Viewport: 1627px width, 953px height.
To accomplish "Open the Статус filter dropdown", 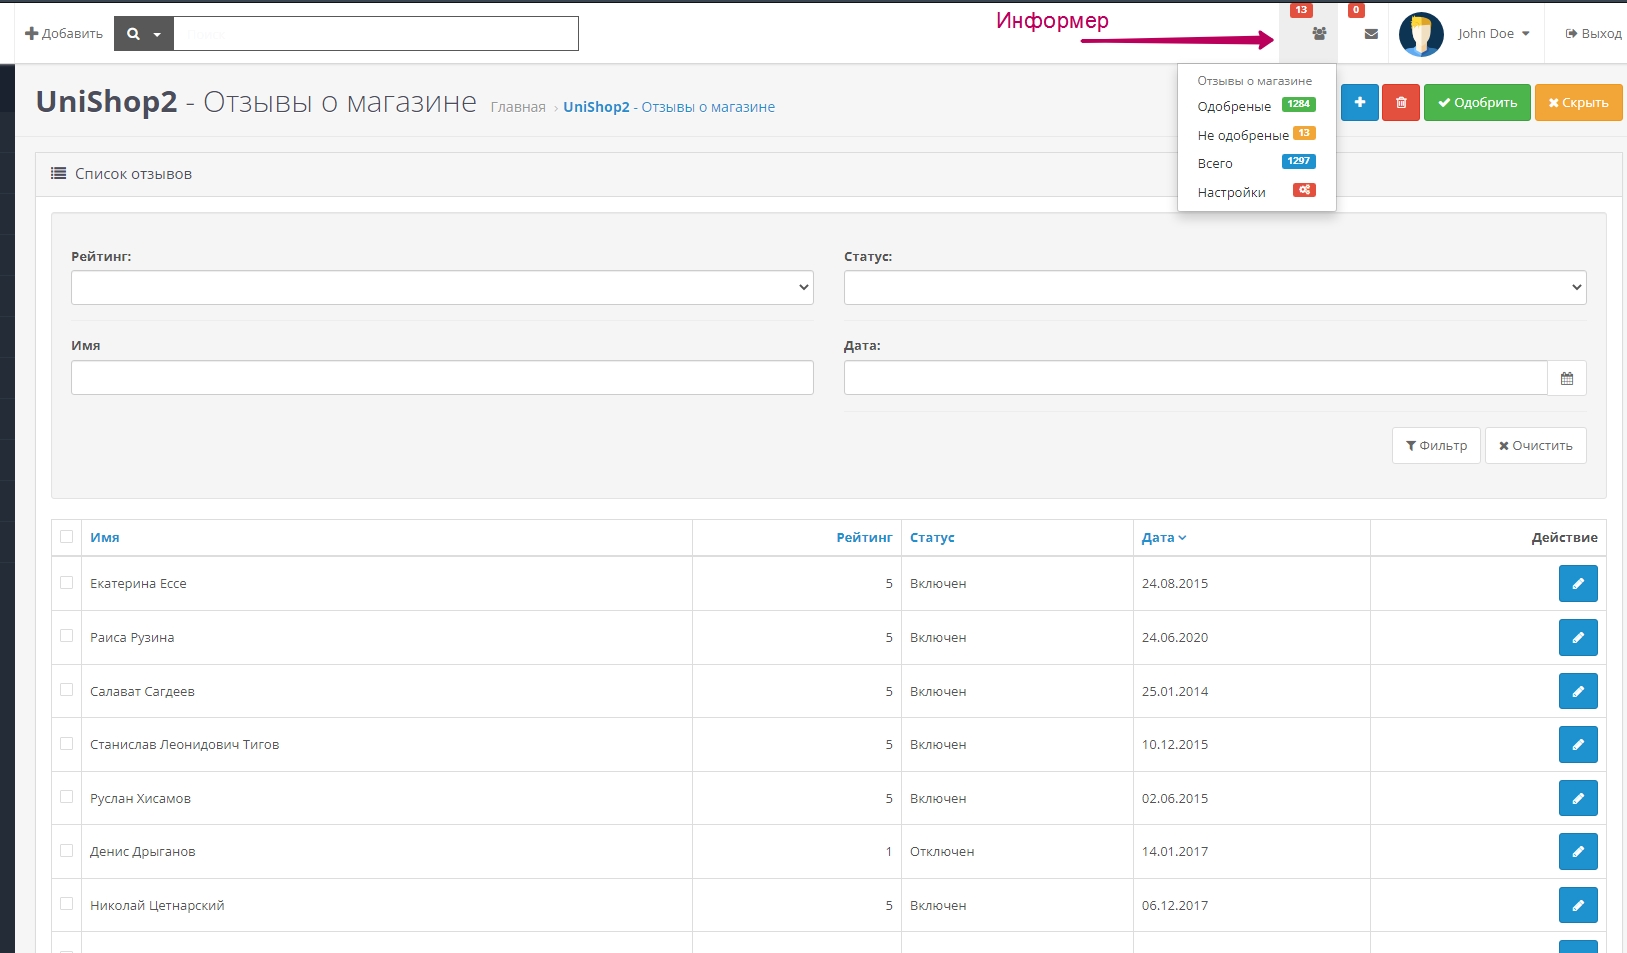I will (x=1214, y=288).
